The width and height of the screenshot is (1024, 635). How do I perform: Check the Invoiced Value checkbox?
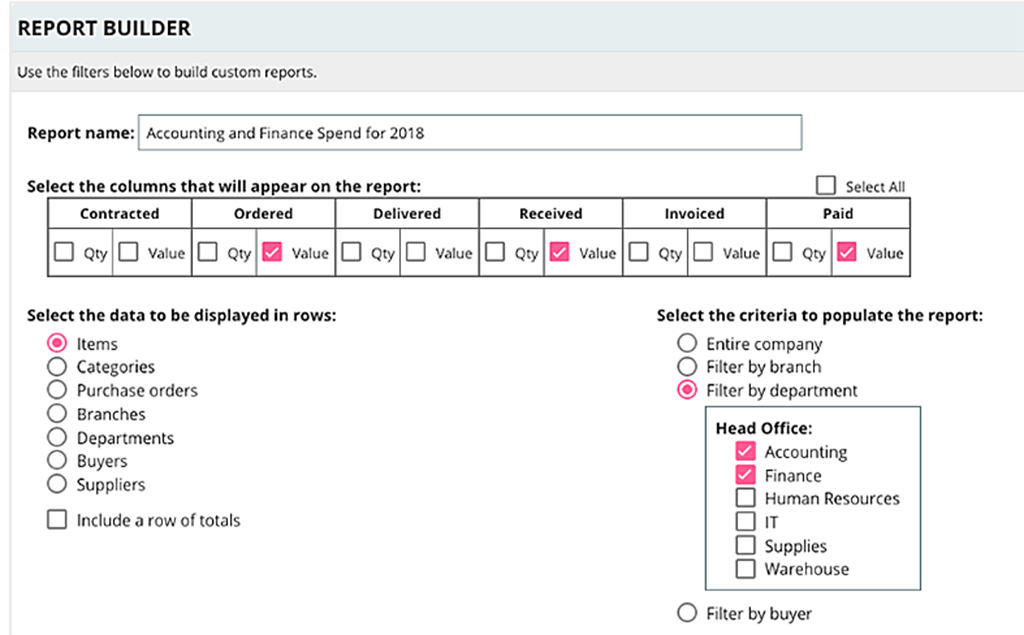(703, 252)
